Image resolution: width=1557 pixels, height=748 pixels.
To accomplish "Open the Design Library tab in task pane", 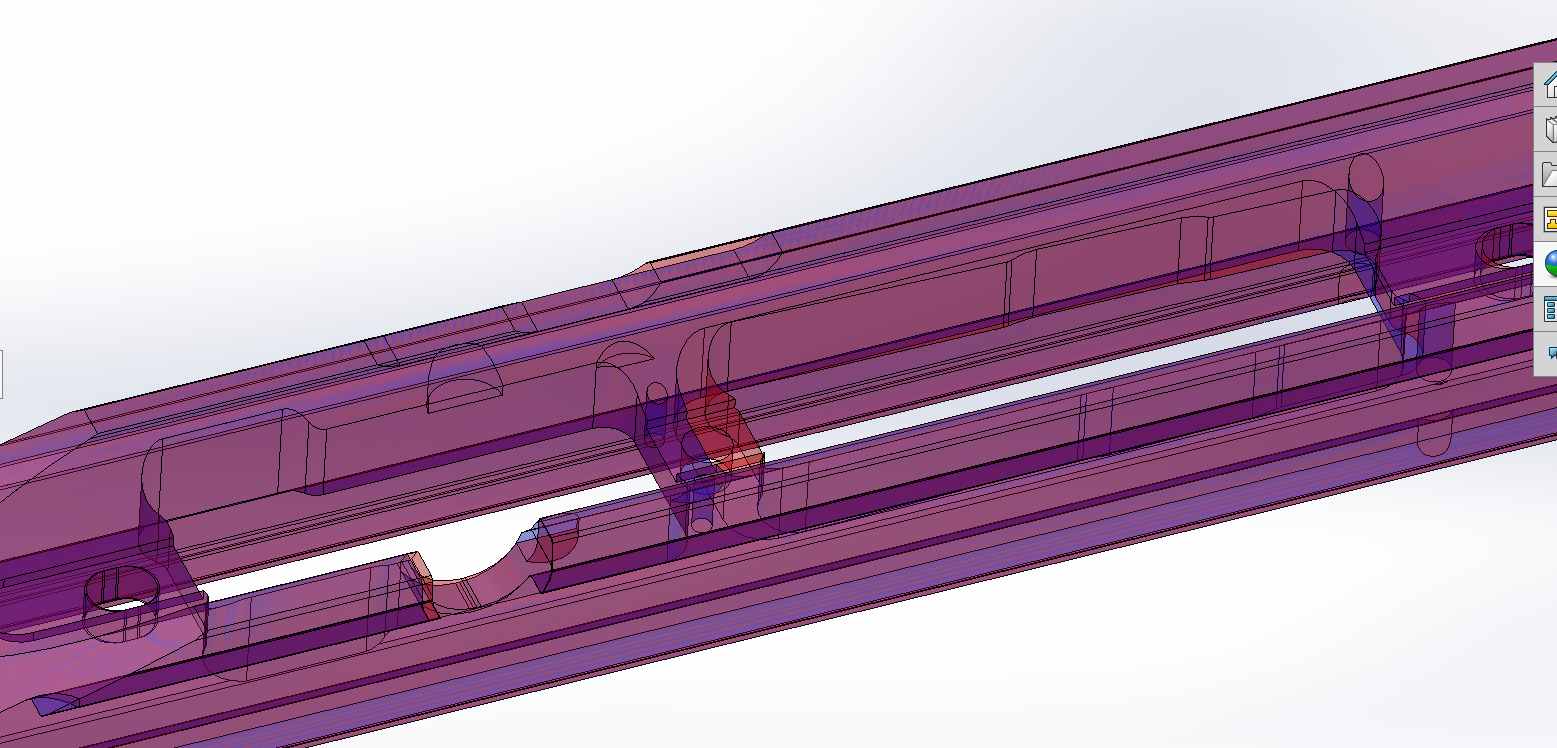I will [x=1547, y=129].
